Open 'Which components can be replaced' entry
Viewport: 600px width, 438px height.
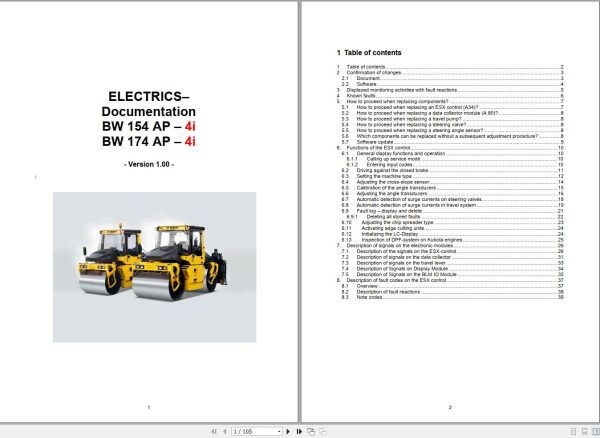tap(452, 136)
